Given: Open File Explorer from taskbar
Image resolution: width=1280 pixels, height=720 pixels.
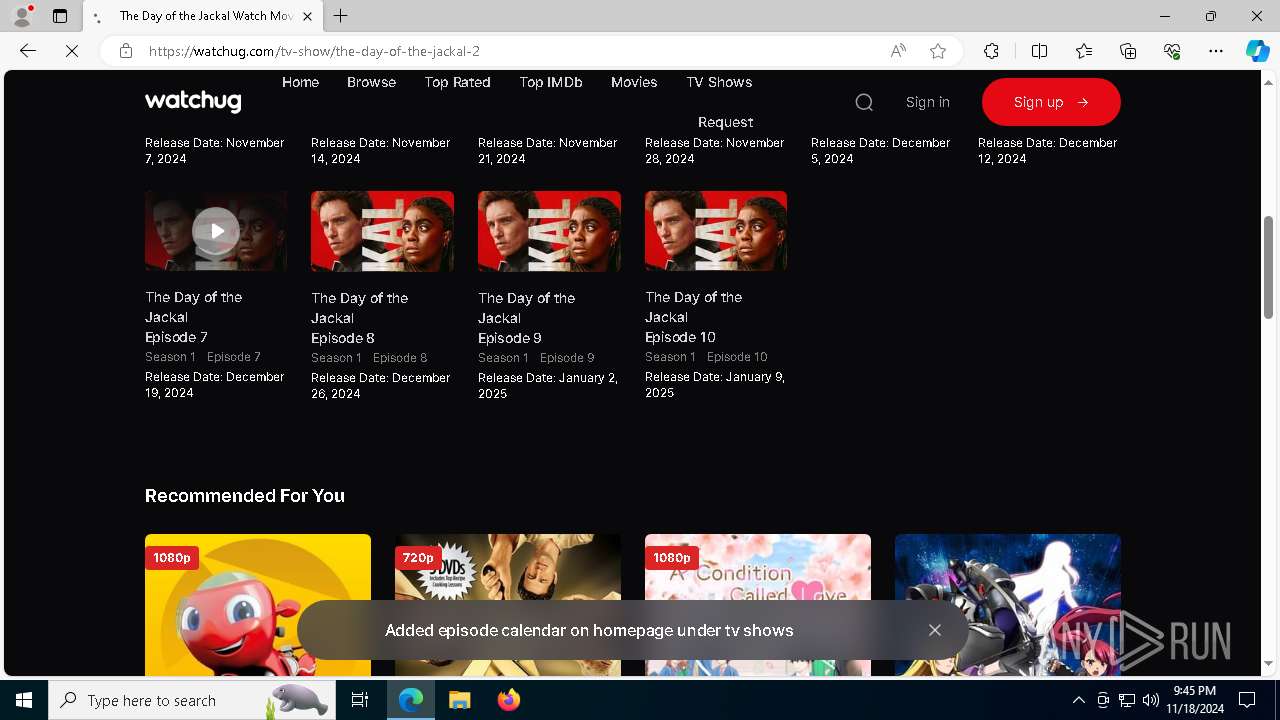Looking at the screenshot, I should coord(459,700).
